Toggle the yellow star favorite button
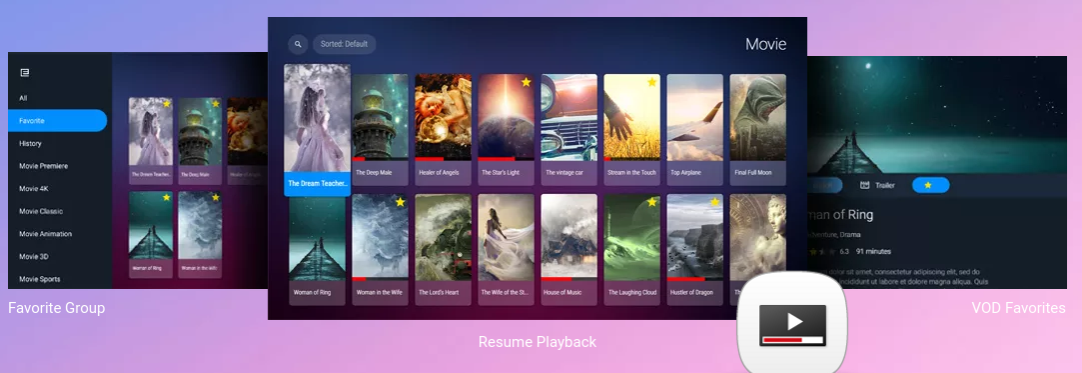1082x373 pixels. click(930, 185)
